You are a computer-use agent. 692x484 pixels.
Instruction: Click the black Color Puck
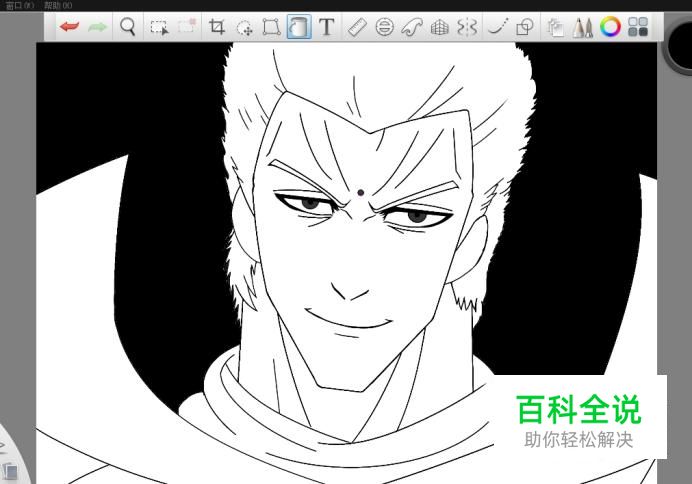click(x=680, y=44)
